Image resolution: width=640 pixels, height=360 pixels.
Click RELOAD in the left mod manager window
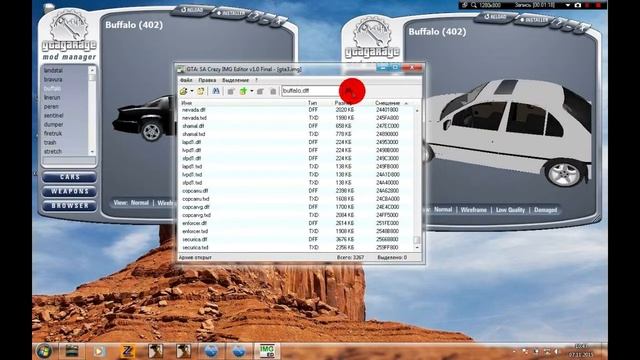[x=192, y=10]
